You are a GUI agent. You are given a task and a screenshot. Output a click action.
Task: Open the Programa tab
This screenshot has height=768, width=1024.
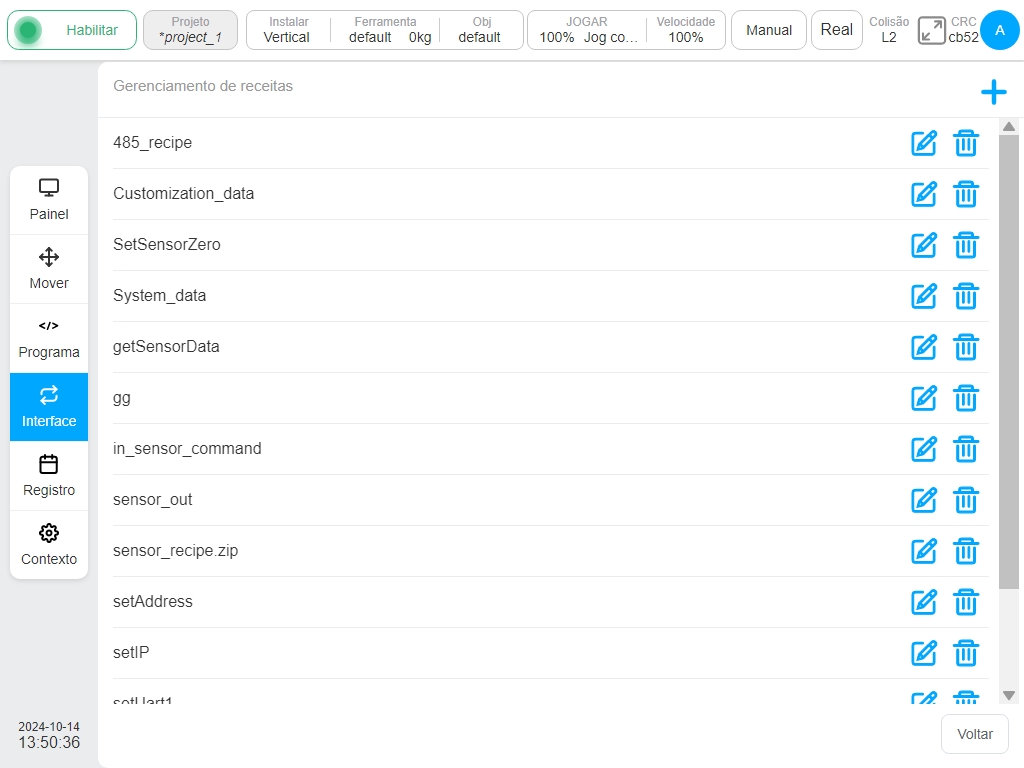[x=49, y=338]
